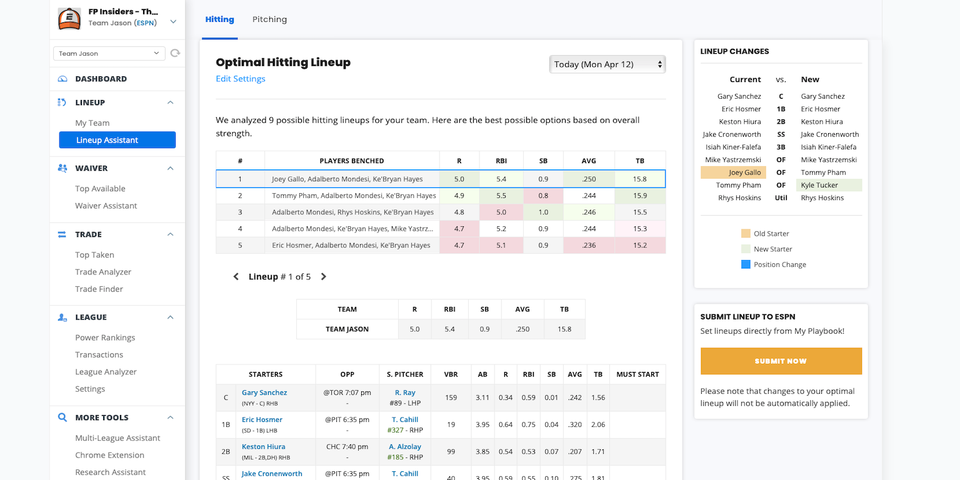The height and width of the screenshot is (480, 960).
Task: Open Eric Hosmer player link in starters
Action: pos(262,419)
